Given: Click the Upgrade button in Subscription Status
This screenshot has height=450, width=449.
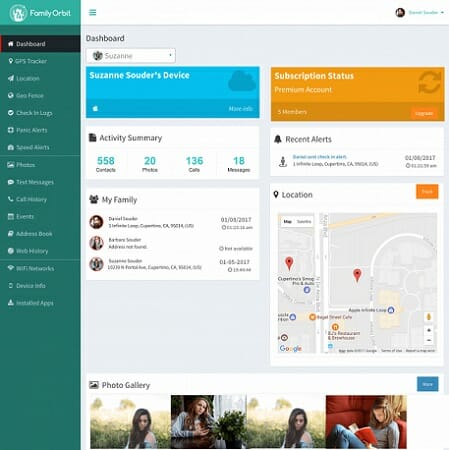Looking at the screenshot, I should tap(424, 113).
